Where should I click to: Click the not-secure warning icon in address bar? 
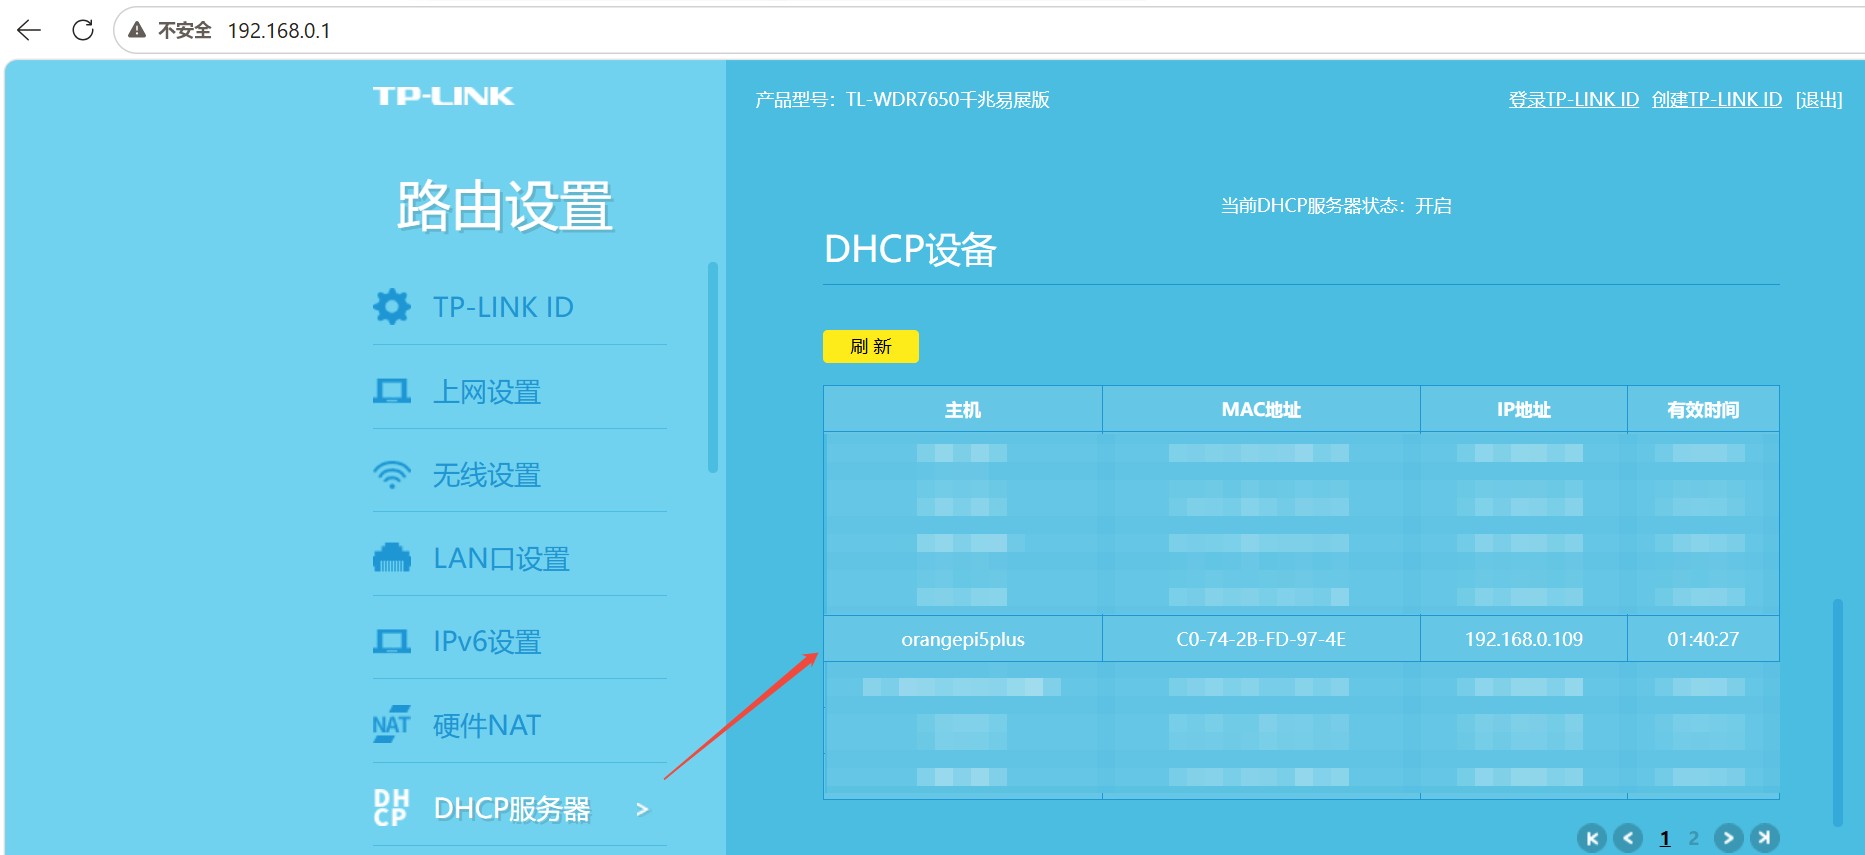click(x=138, y=30)
